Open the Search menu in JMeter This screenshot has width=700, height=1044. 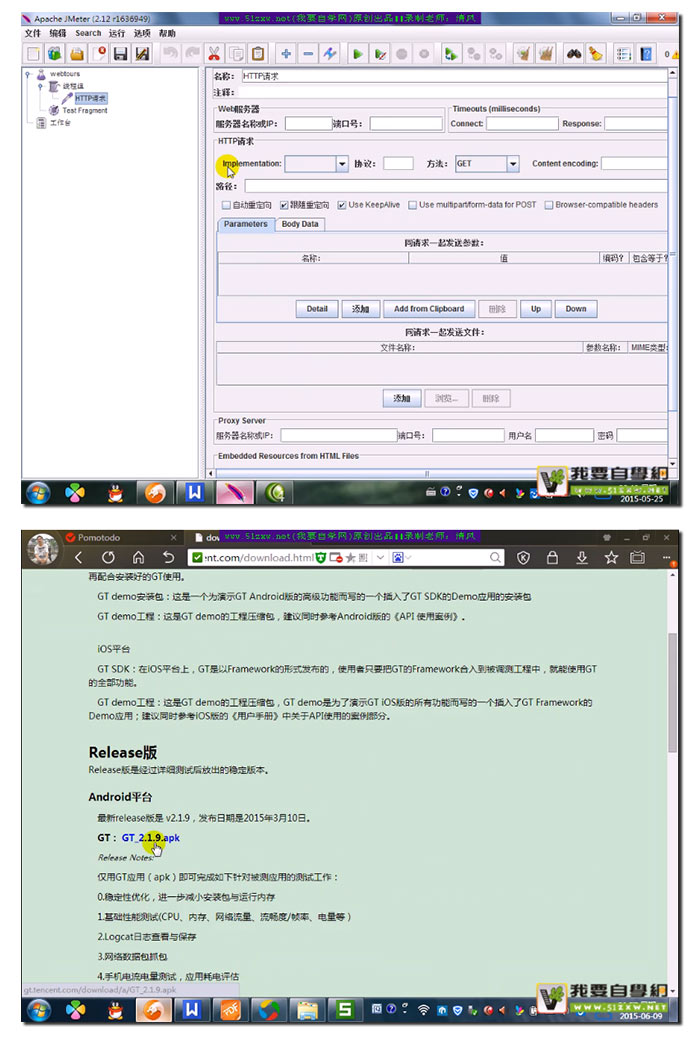tap(88, 33)
